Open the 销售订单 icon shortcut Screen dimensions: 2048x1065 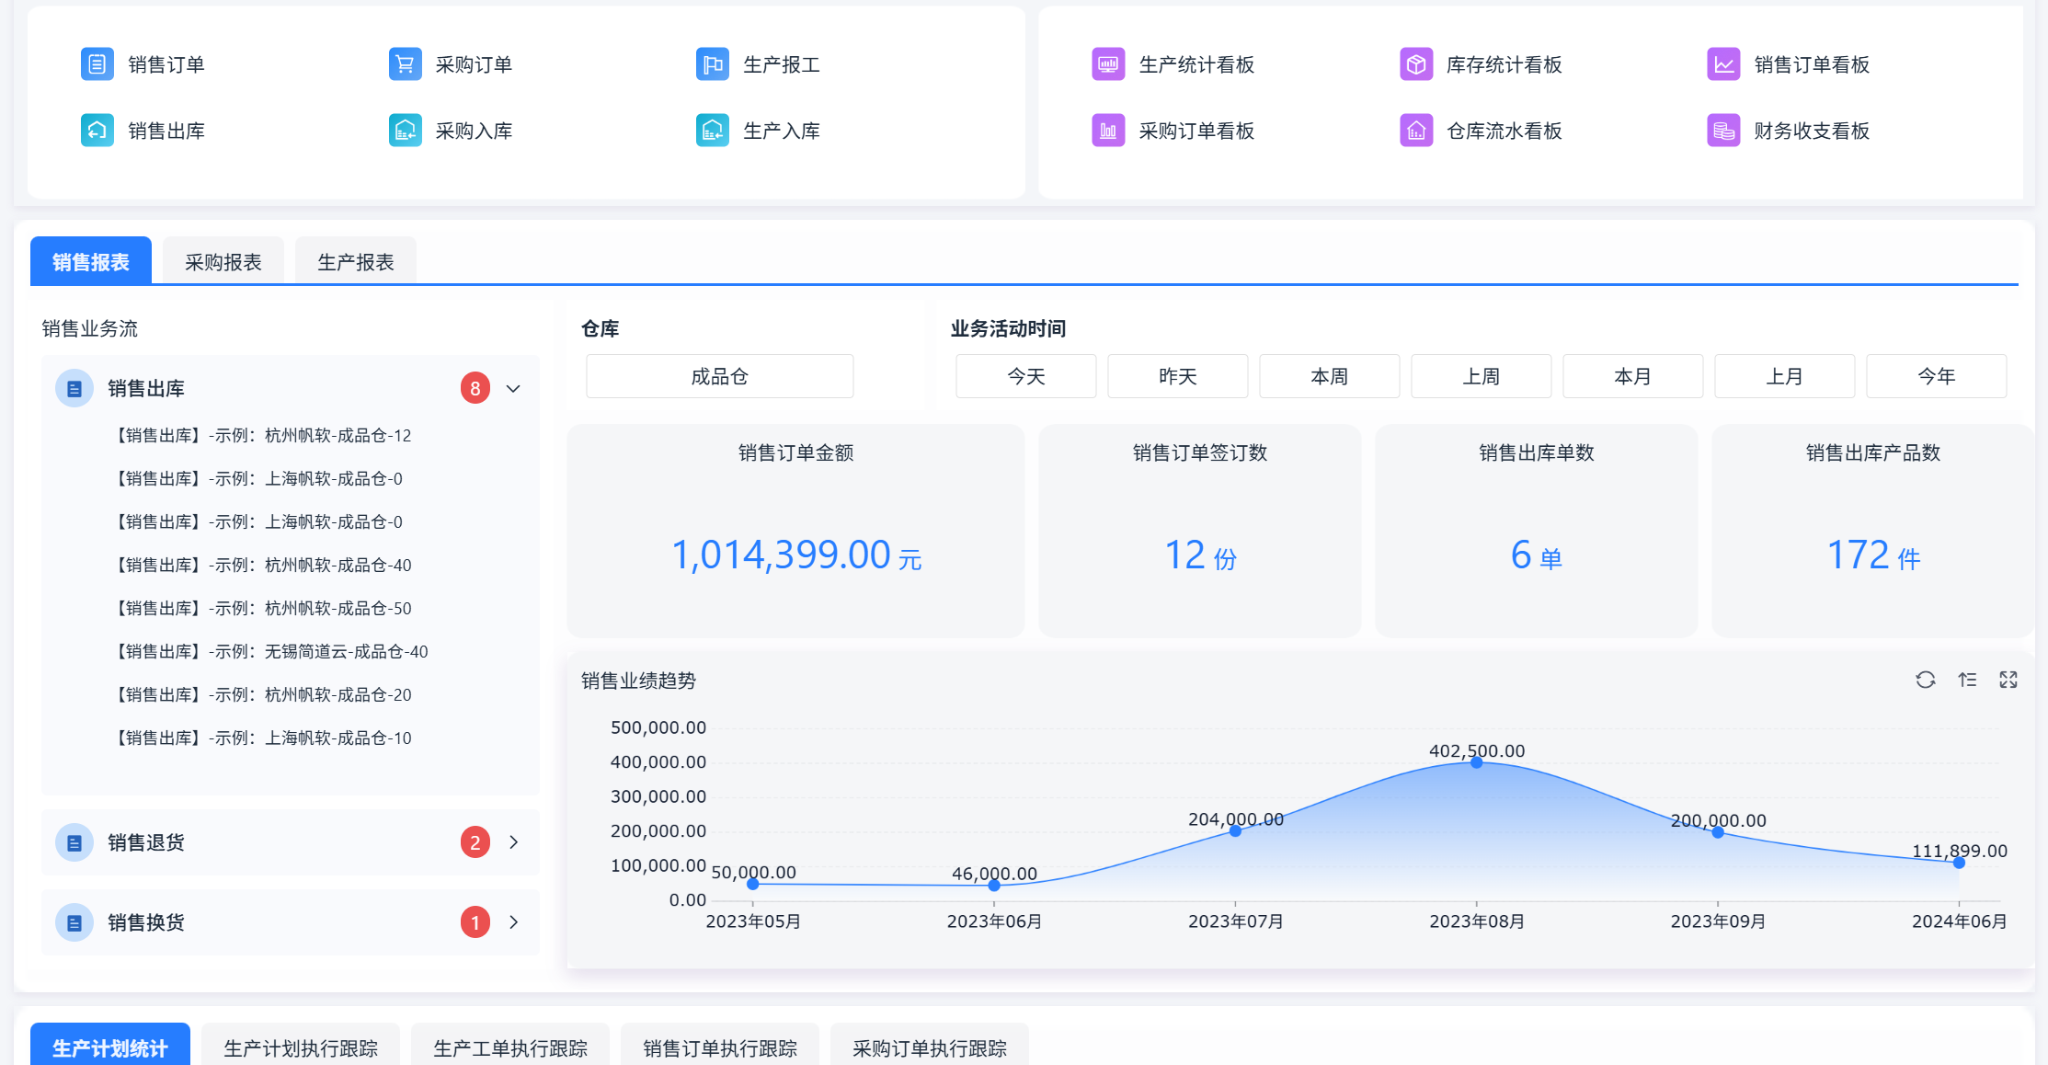point(97,65)
